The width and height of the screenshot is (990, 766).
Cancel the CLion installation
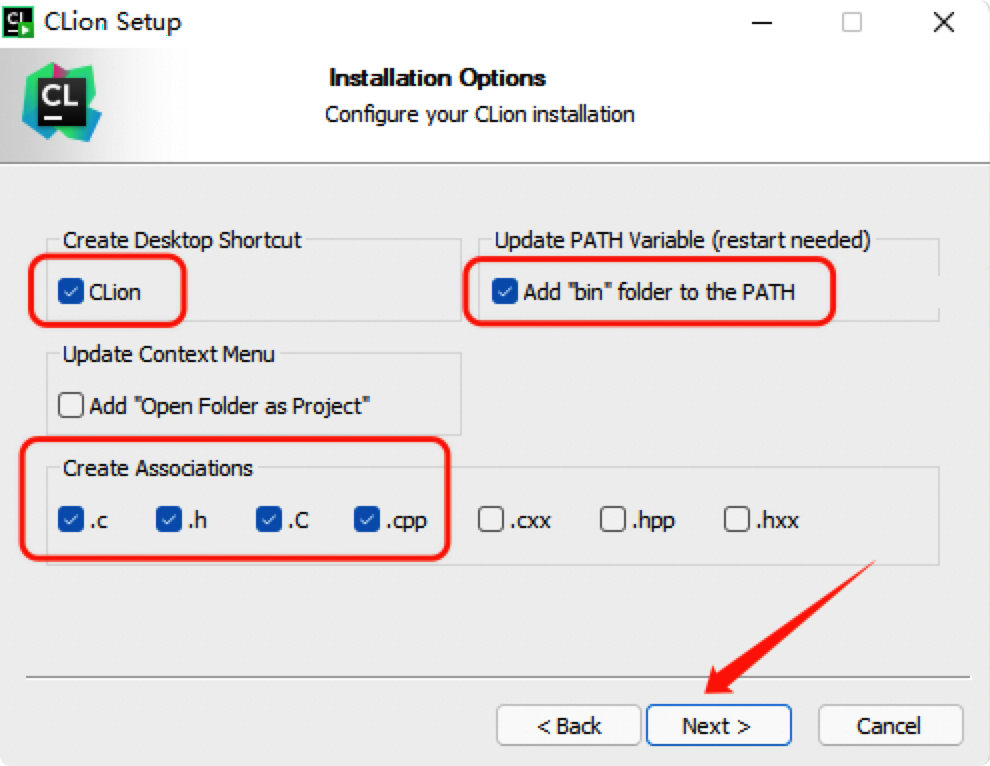[889, 725]
